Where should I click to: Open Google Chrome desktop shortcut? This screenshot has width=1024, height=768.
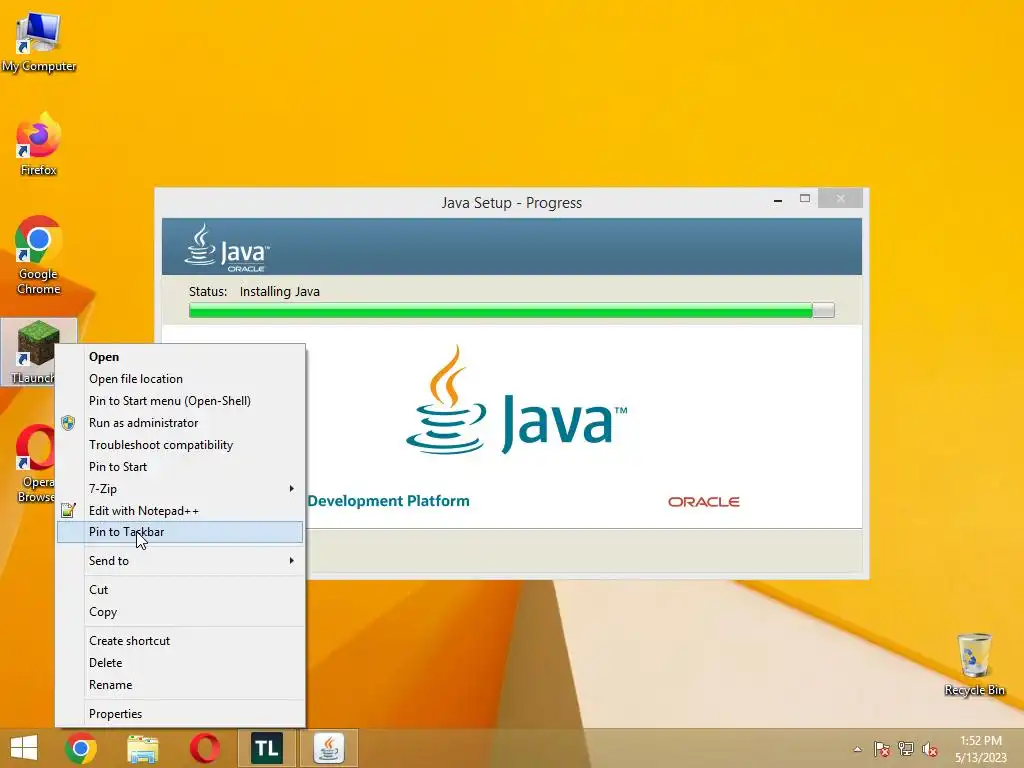(x=39, y=255)
